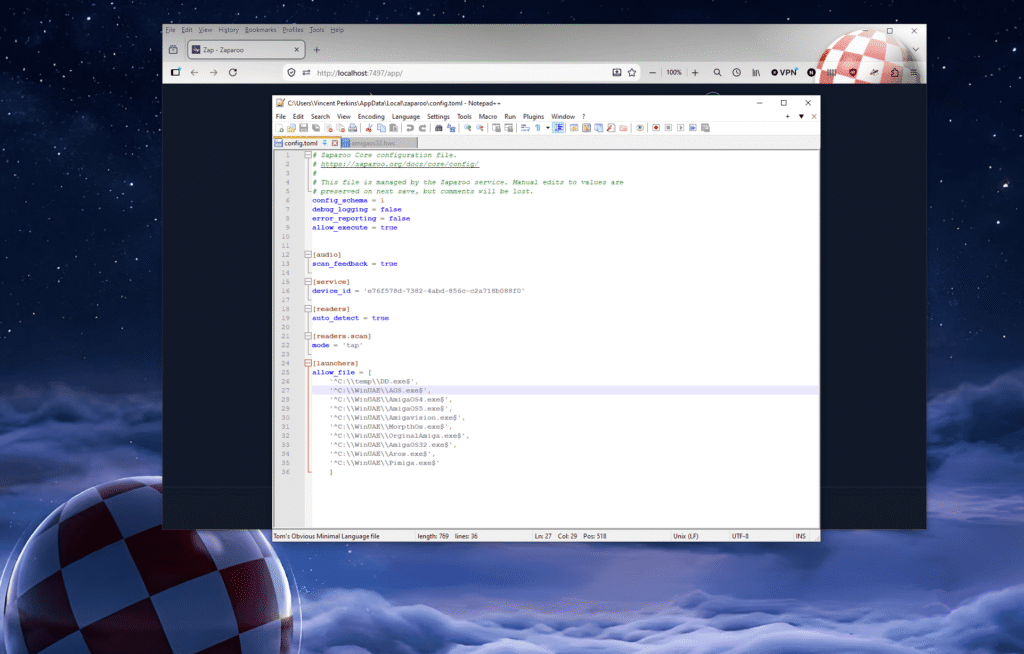Click the Save All toolbar icon

tap(316, 128)
